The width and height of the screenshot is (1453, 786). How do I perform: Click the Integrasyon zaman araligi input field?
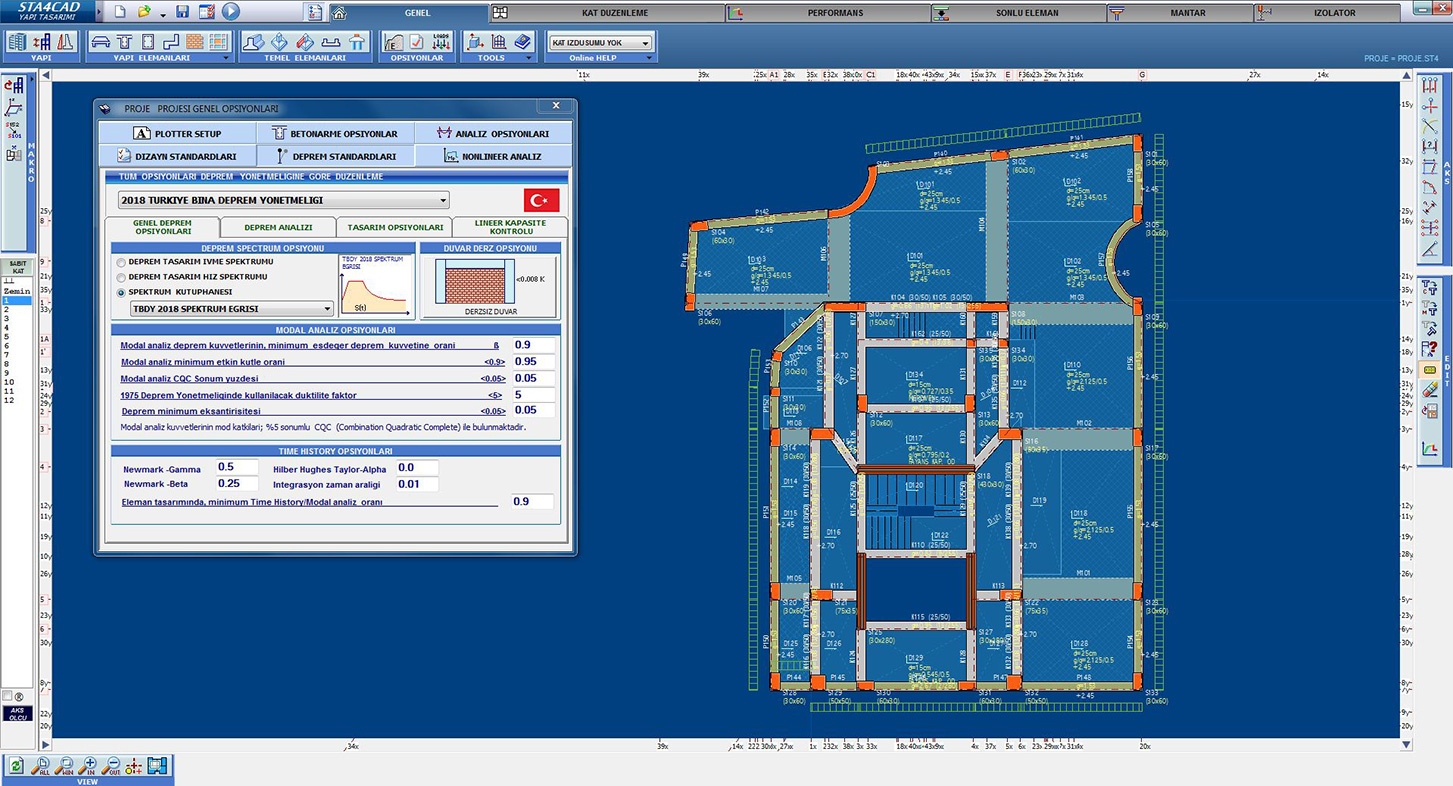tap(416, 484)
